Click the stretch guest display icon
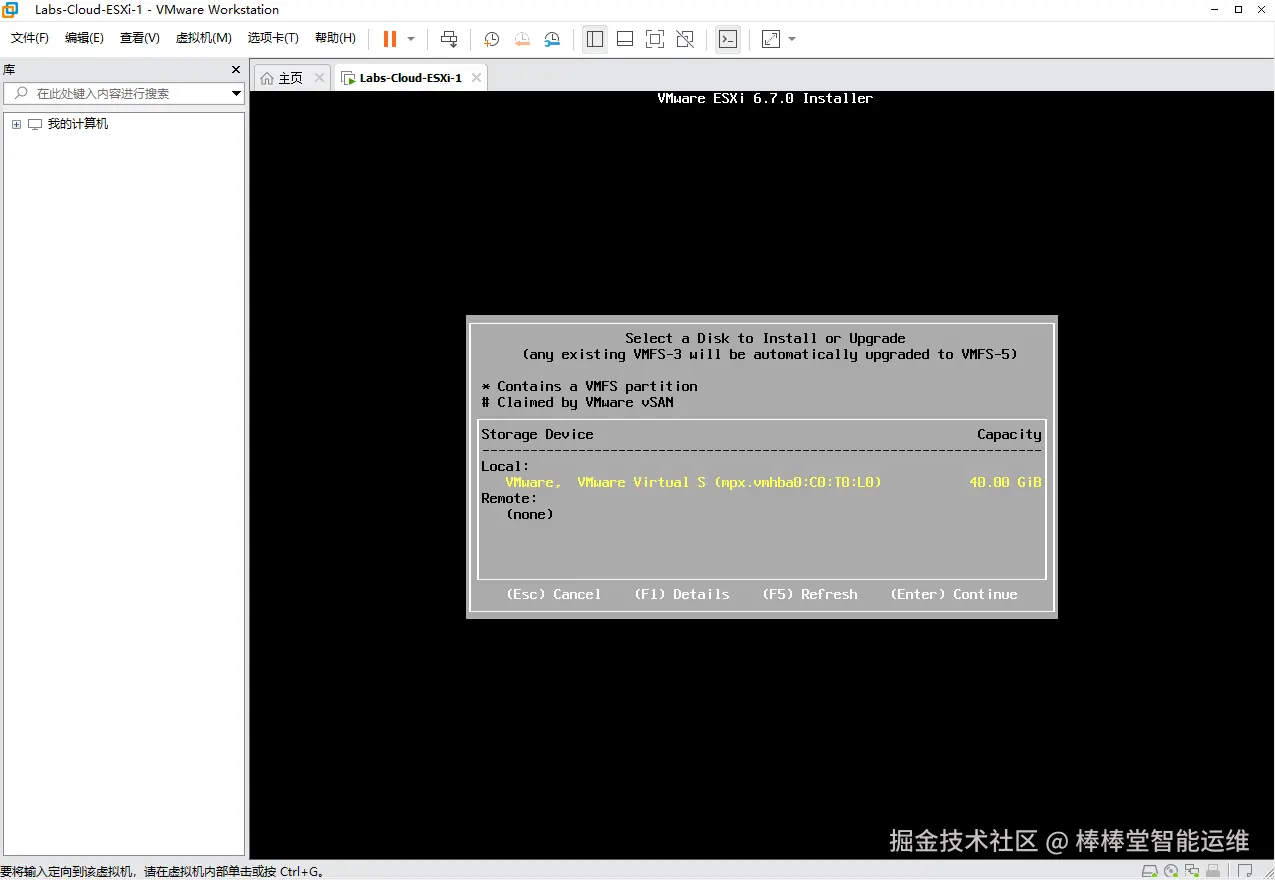 pyautogui.click(x=770, y=39)
